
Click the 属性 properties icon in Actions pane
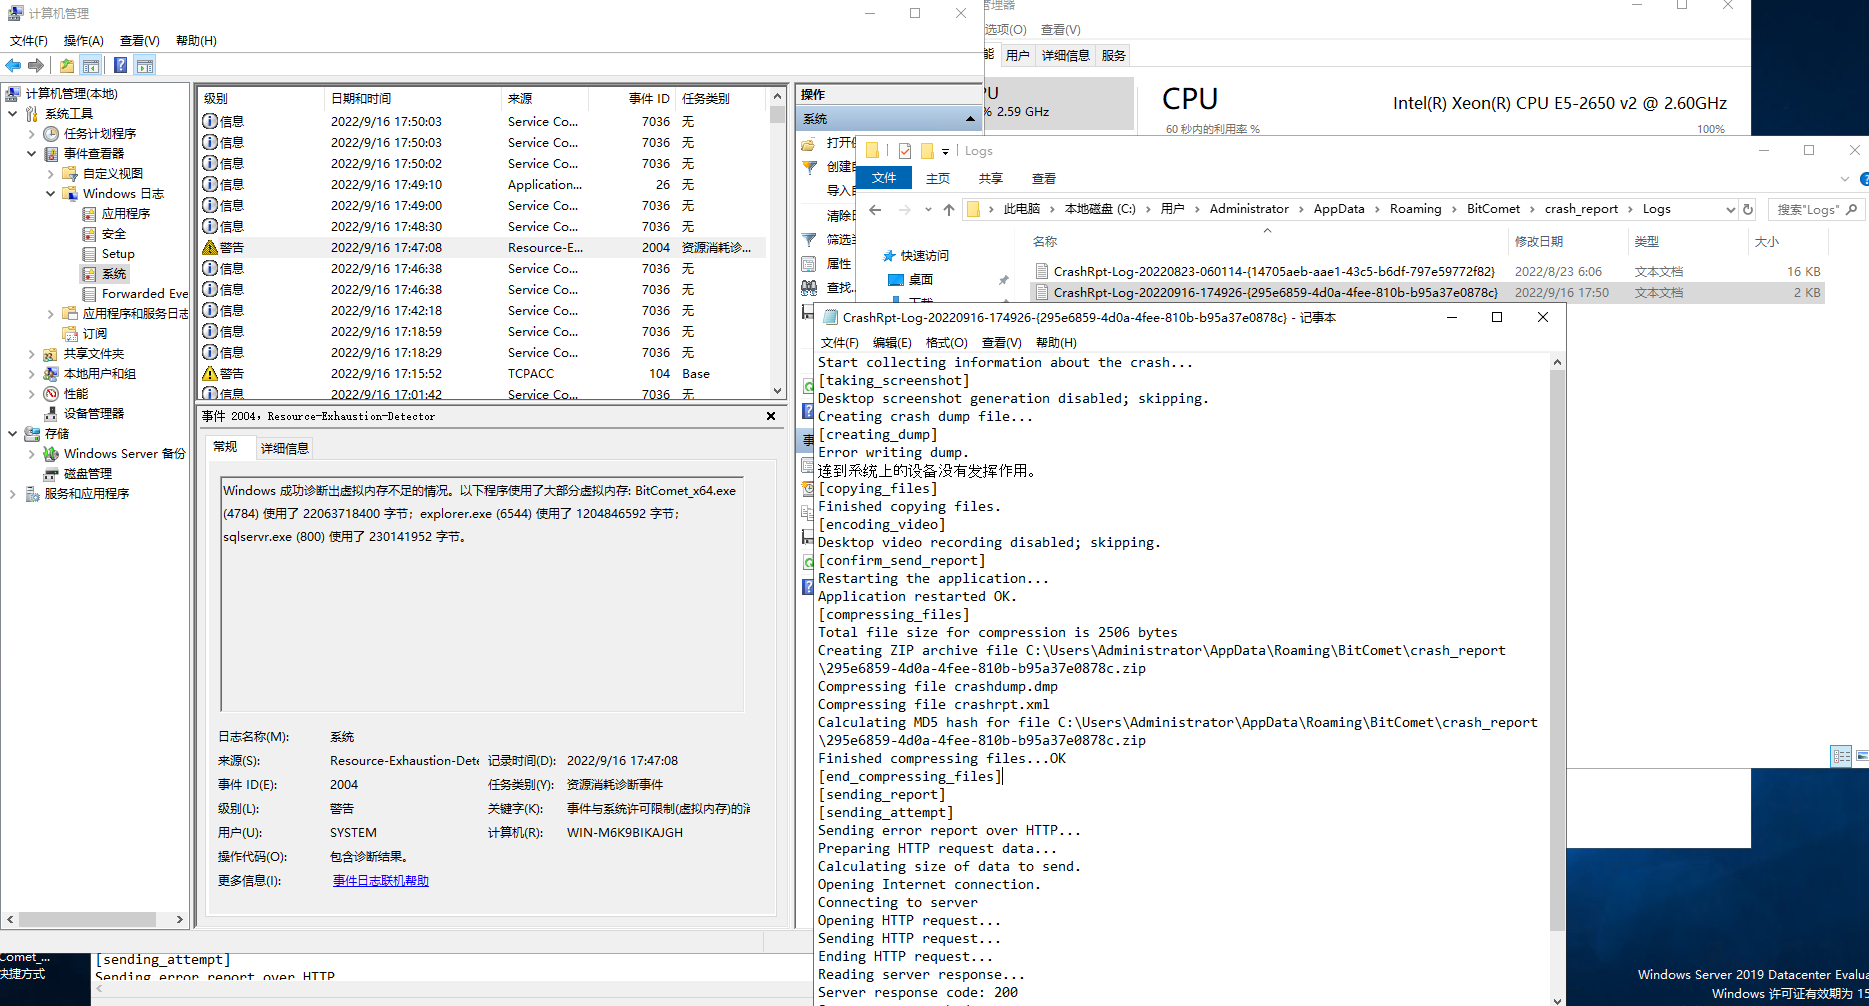coord(809,263)
